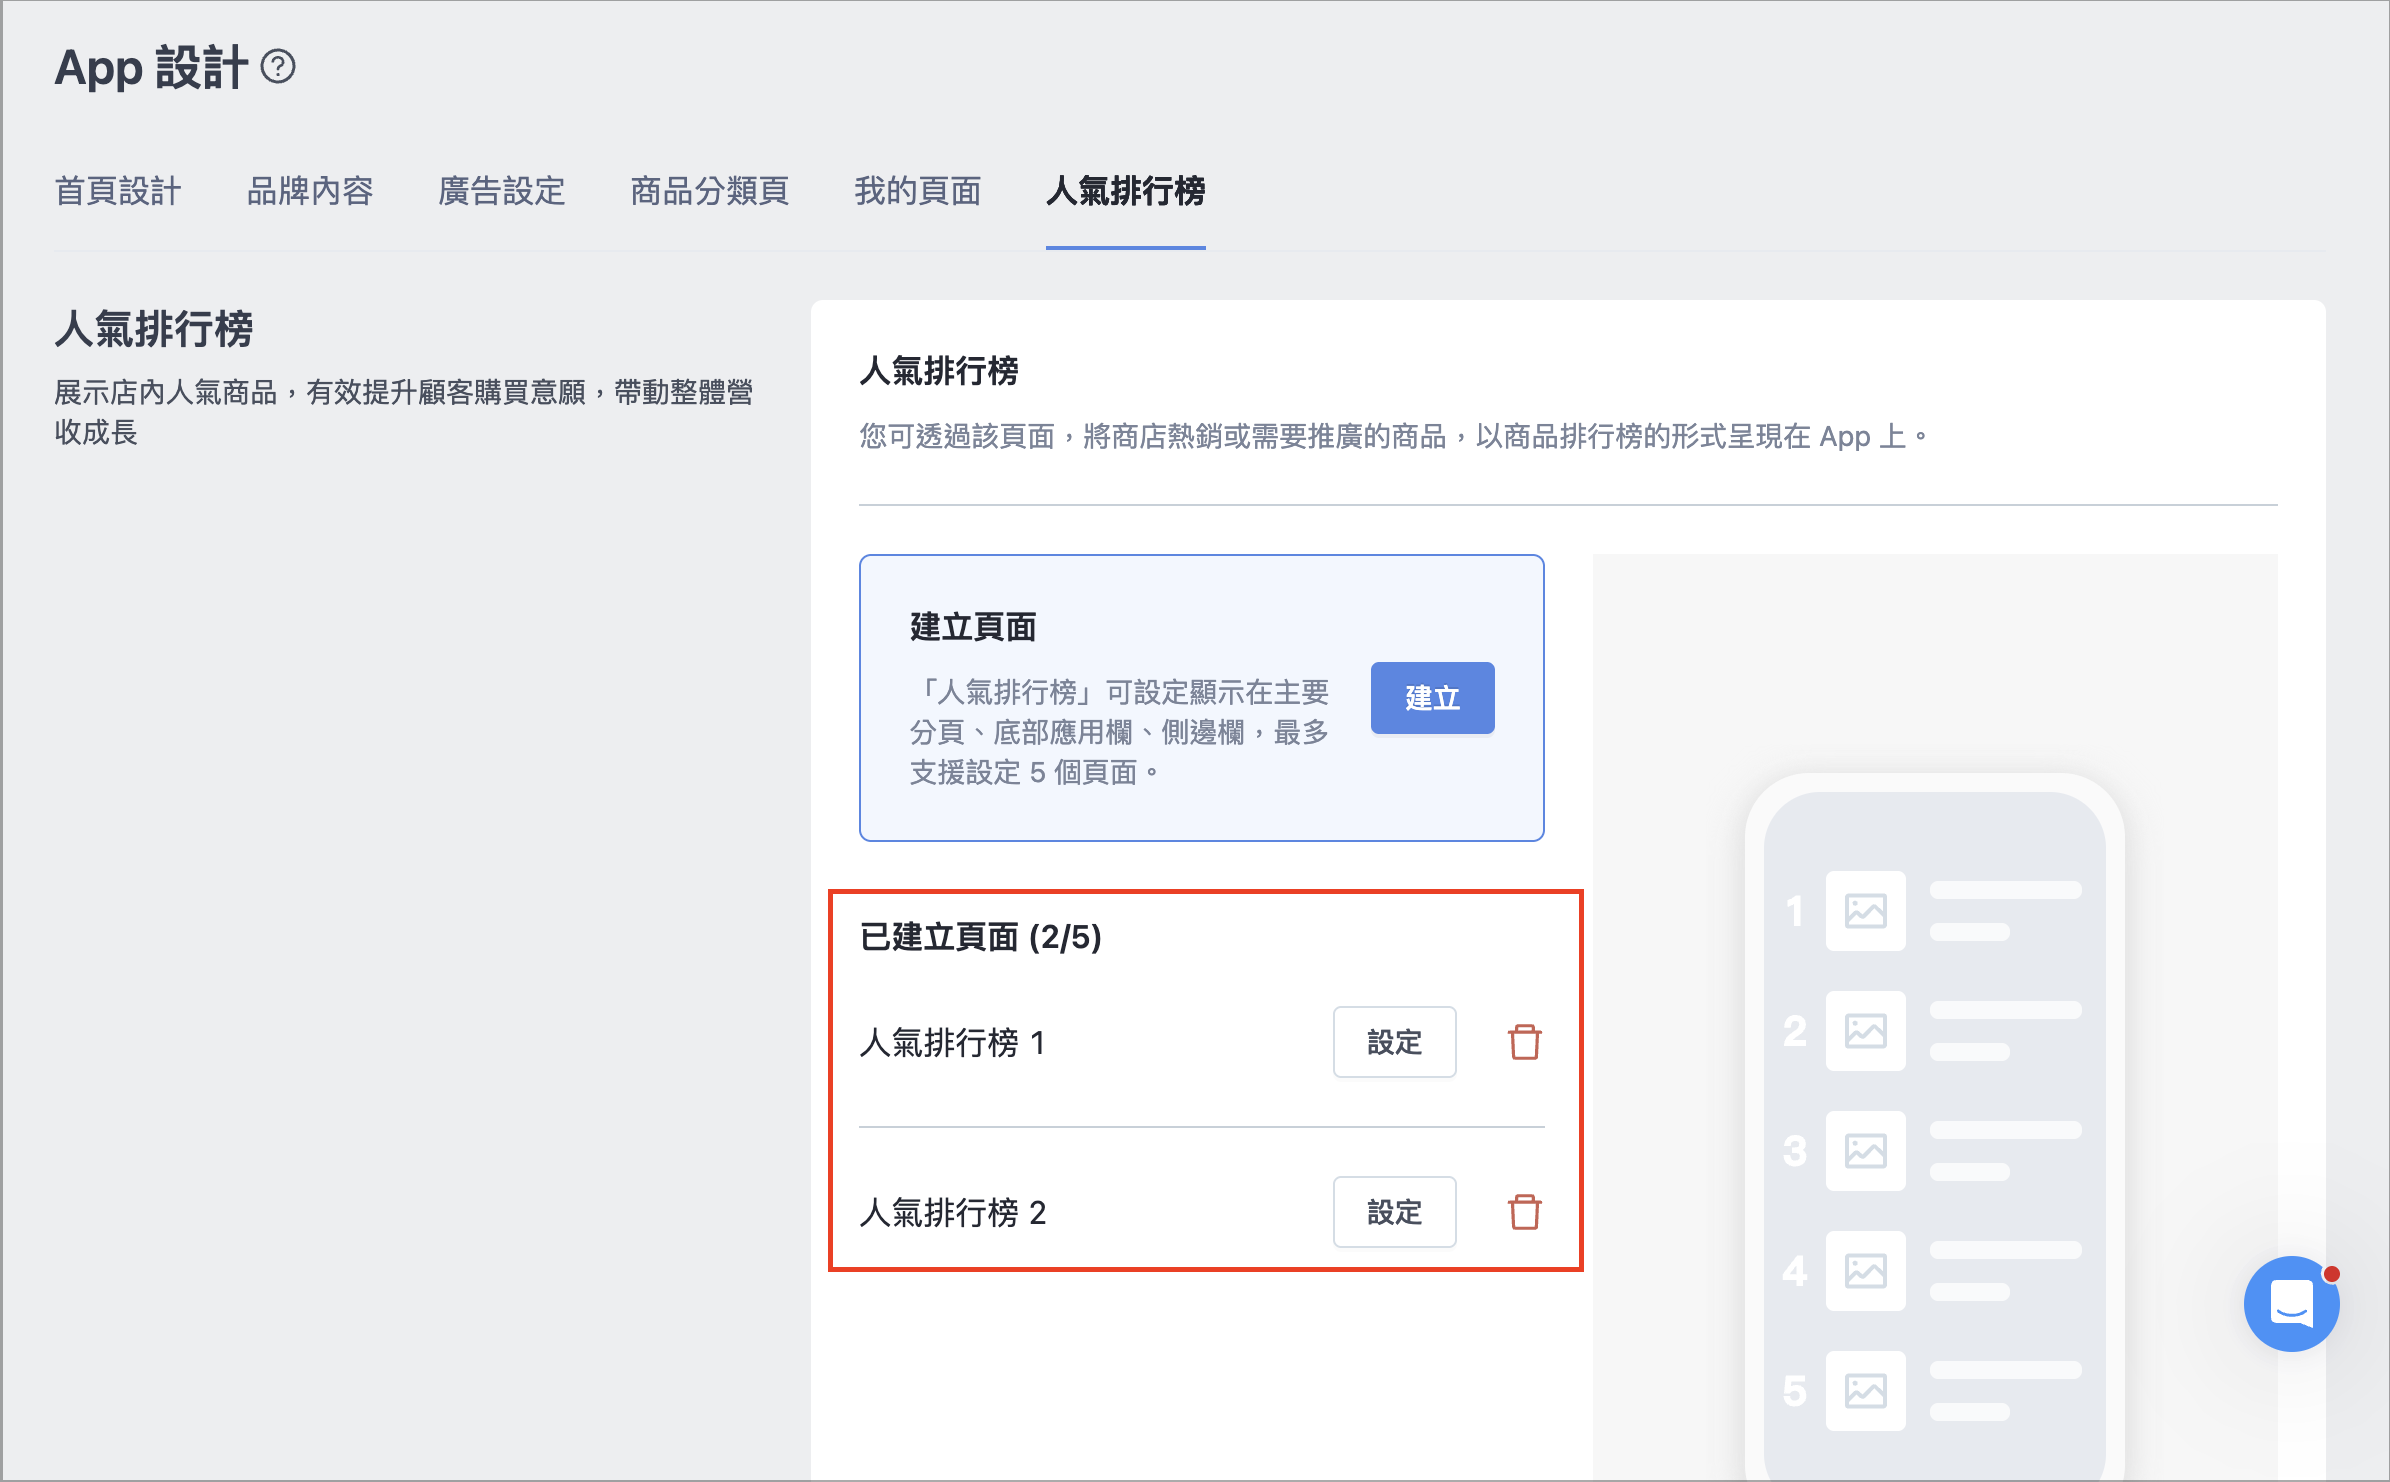Delete 人氣排行榜 2 with its trash icon
The width and height of the screenshot is (2390, 1482).
1524,1212
